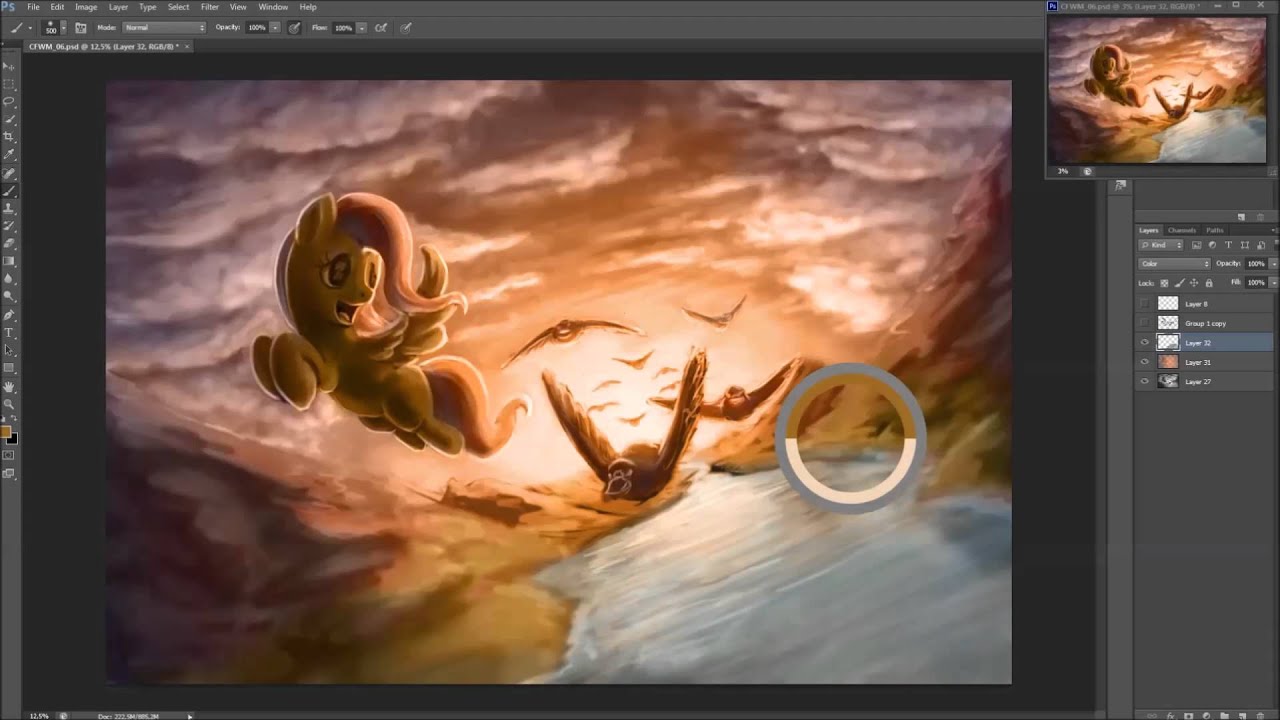Open the Brush Preset picker arrow
This screenshot has width=1280, height=720.
(x=63, y=28)
